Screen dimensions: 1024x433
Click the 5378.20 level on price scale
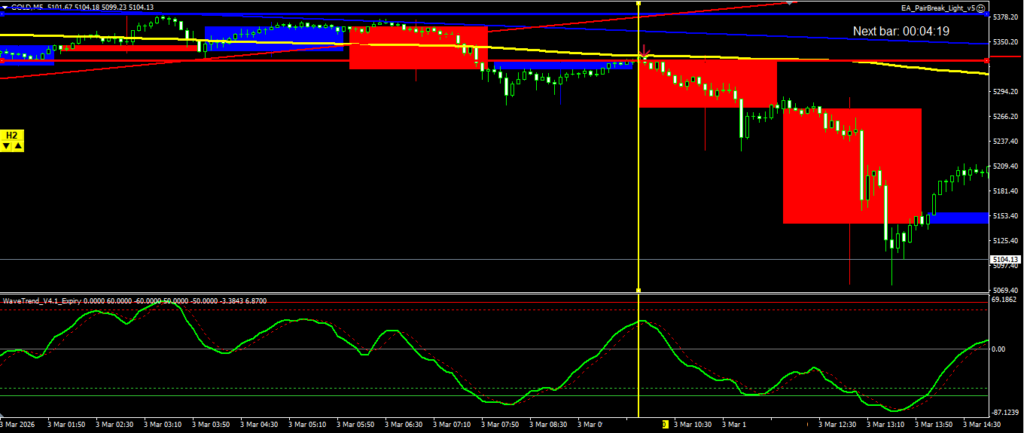(1005, 17)
